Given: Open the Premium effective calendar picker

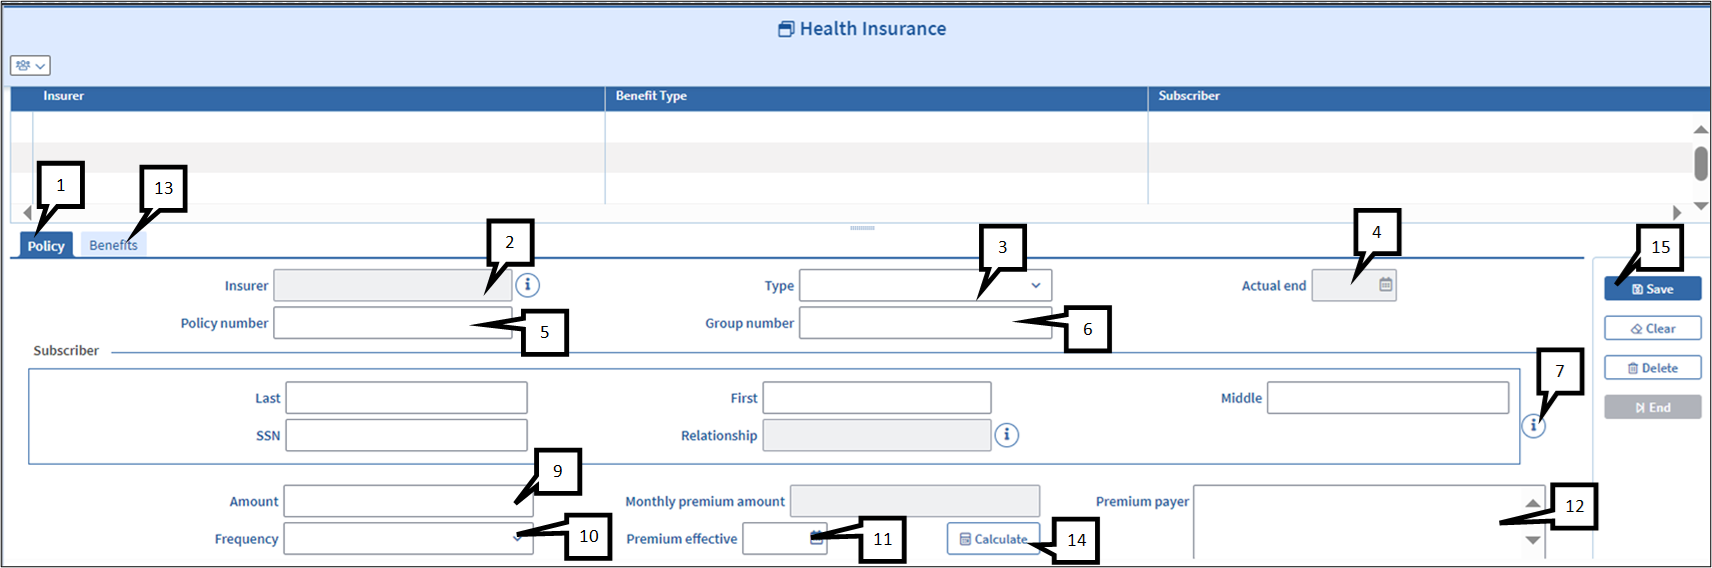Looking at the screenshot, I should click(x=816, y=538).
